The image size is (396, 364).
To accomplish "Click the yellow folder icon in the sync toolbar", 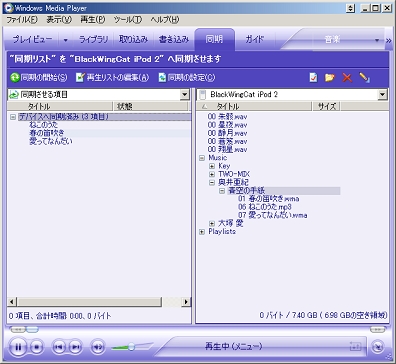I will (x=330, y=78).
